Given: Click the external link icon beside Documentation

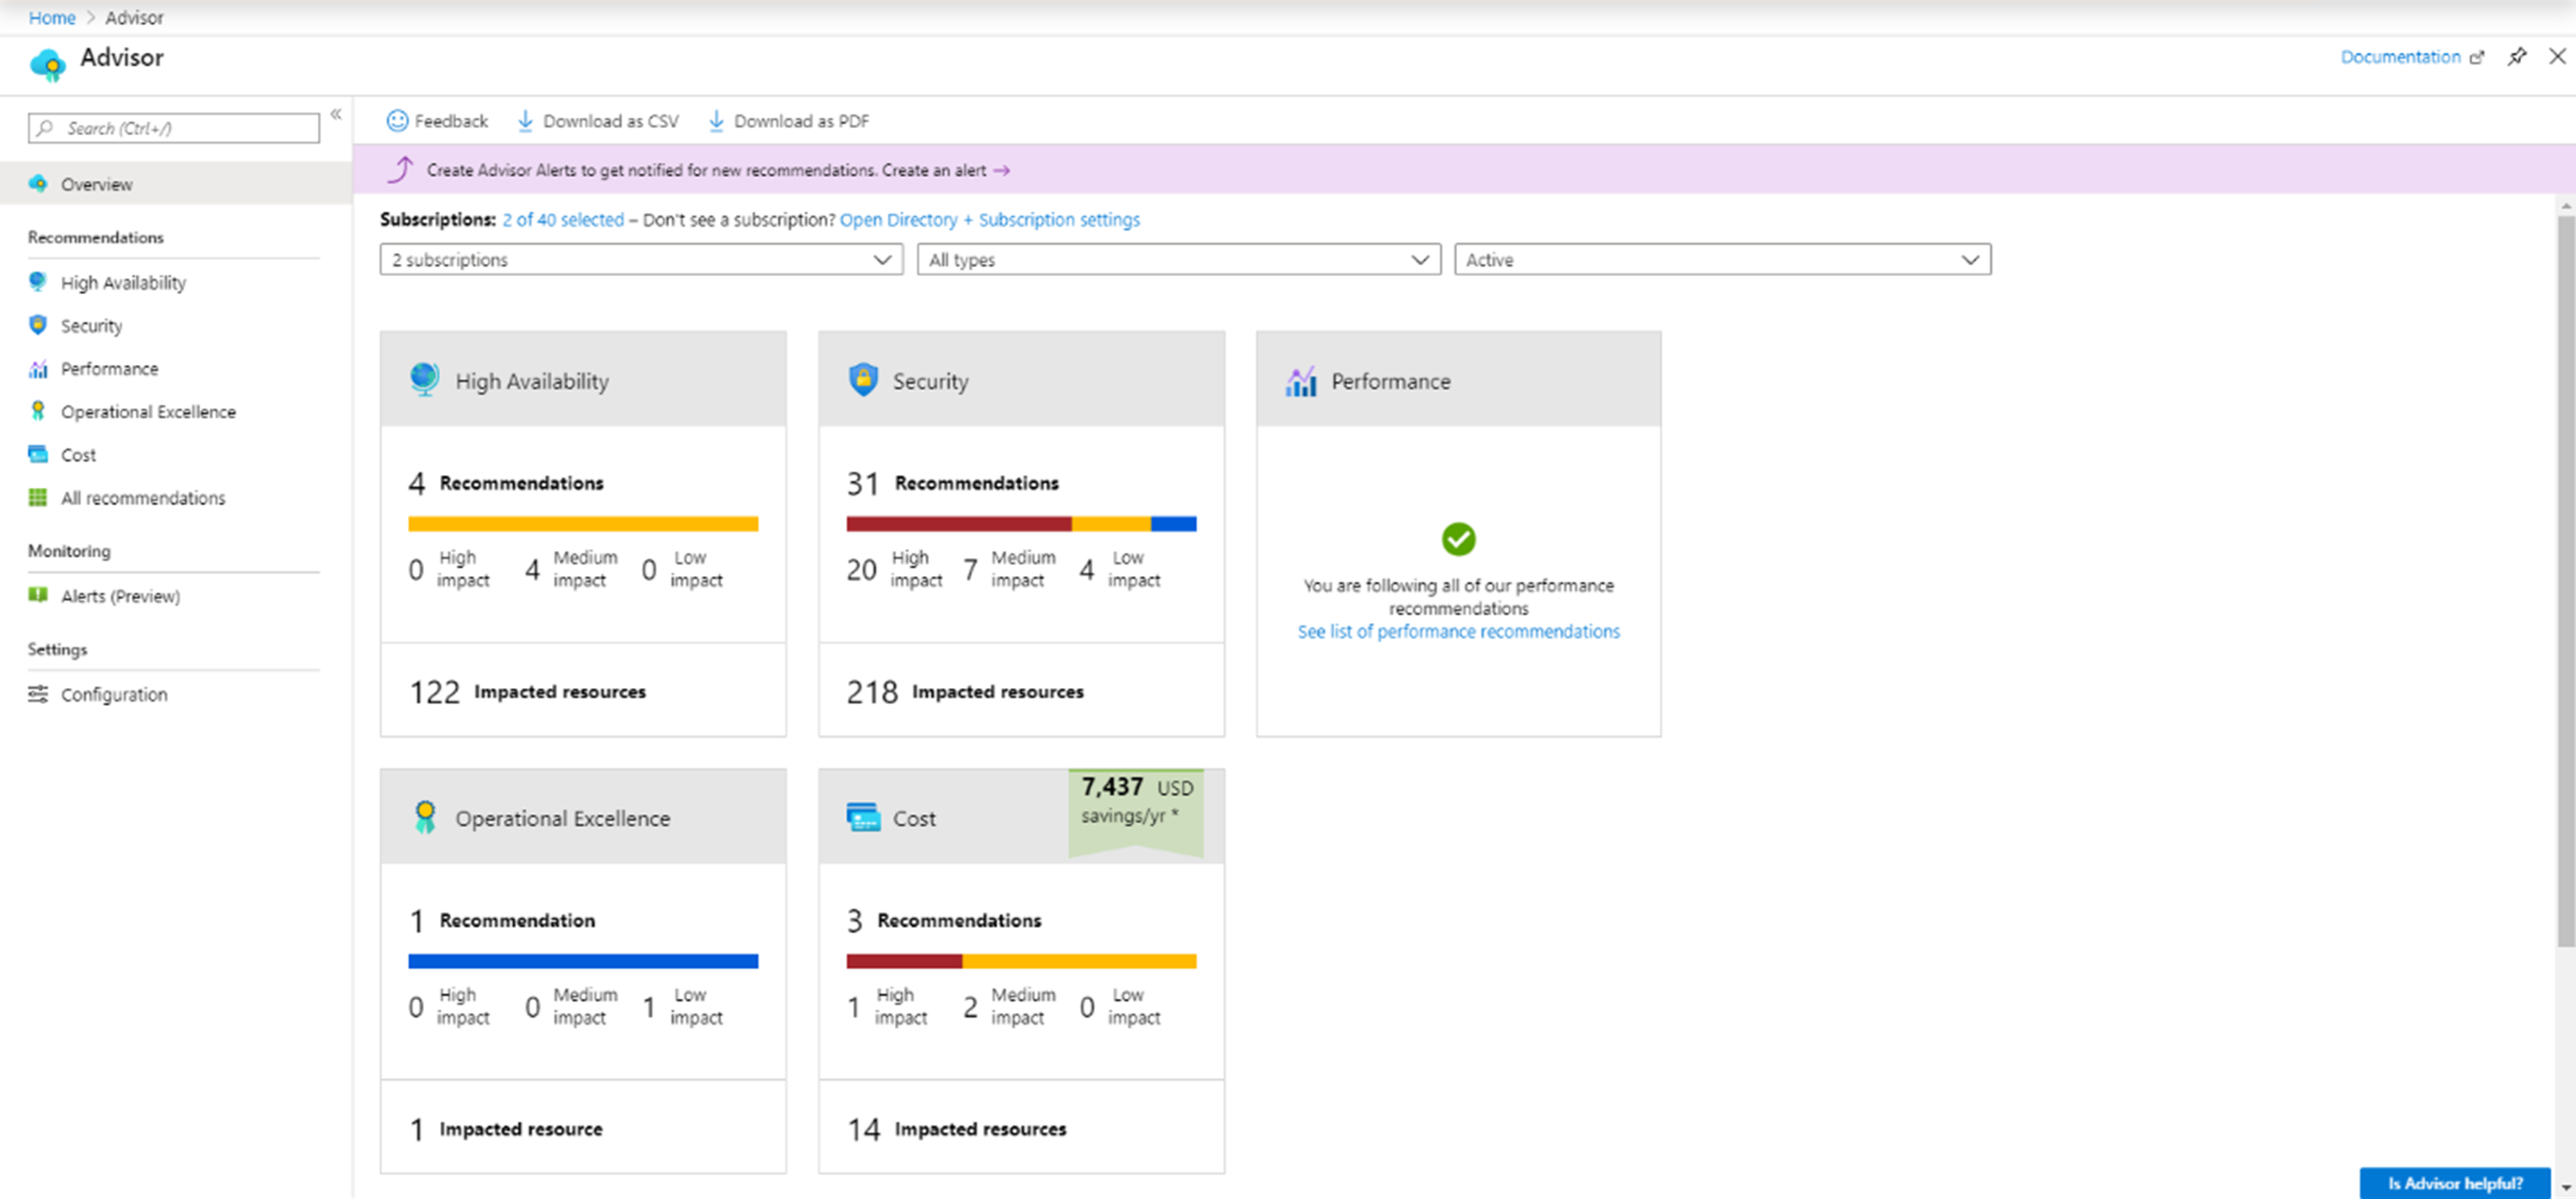Looking at the screenshot, I should pos(2476,58).
